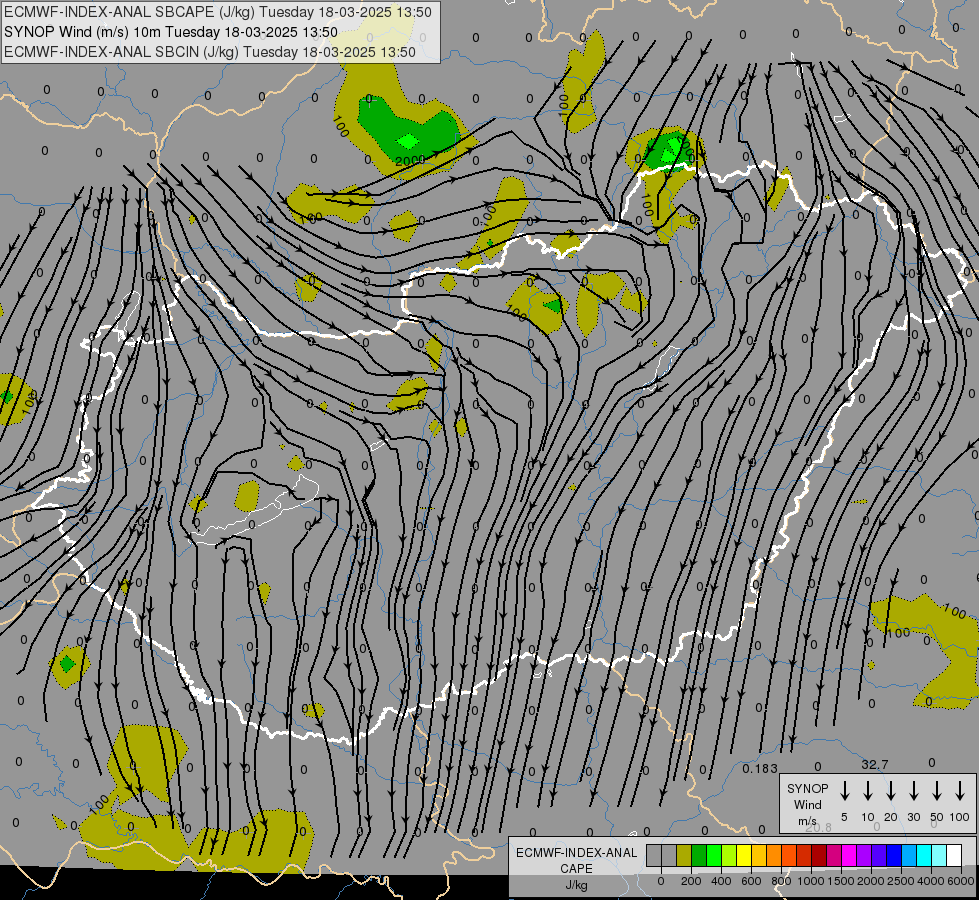Click the '600' tick on CAPE scale
Screen dimensions: 979x900
[751, 881]
